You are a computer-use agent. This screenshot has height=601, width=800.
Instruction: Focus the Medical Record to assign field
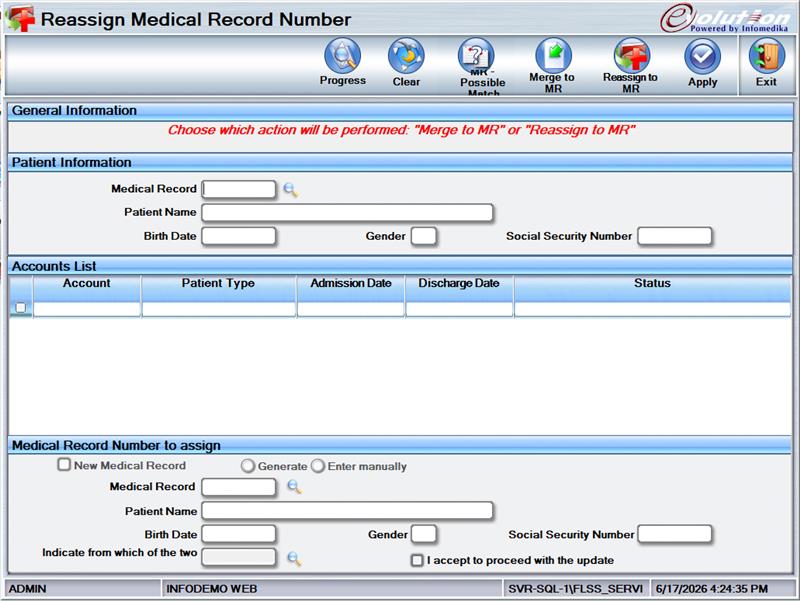(x=239, y=487)
